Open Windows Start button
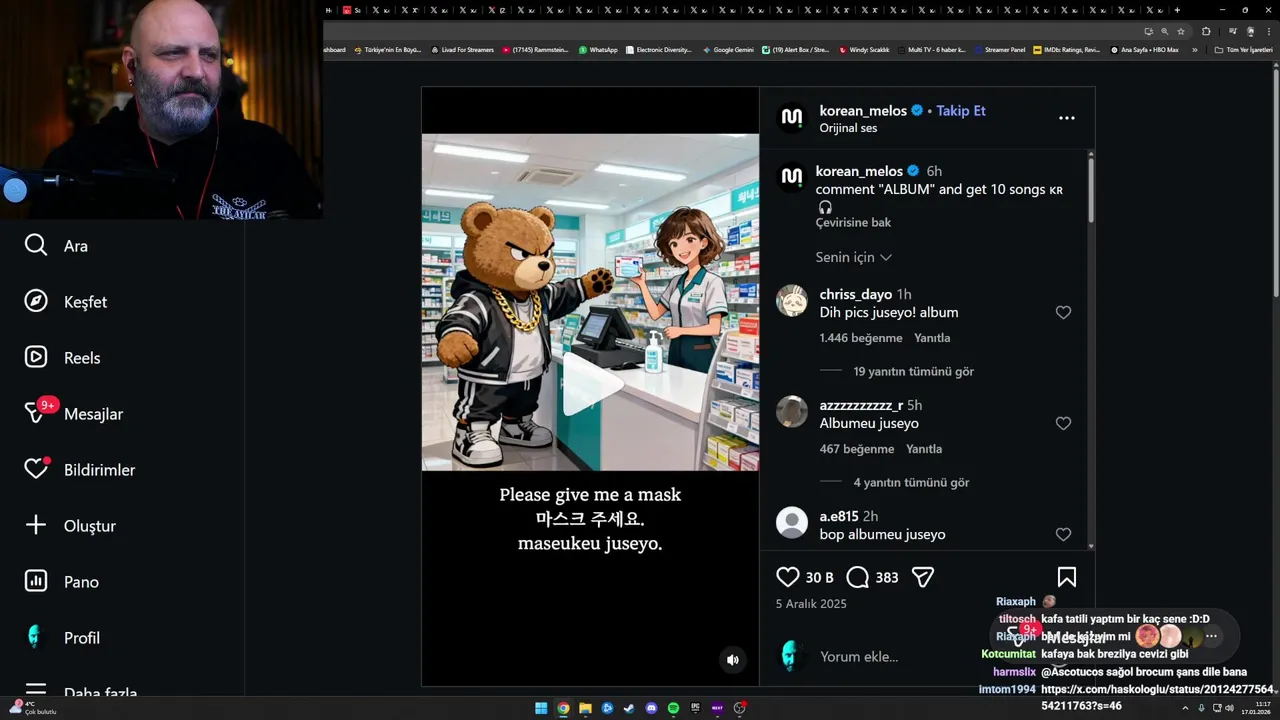 [541, 708]
